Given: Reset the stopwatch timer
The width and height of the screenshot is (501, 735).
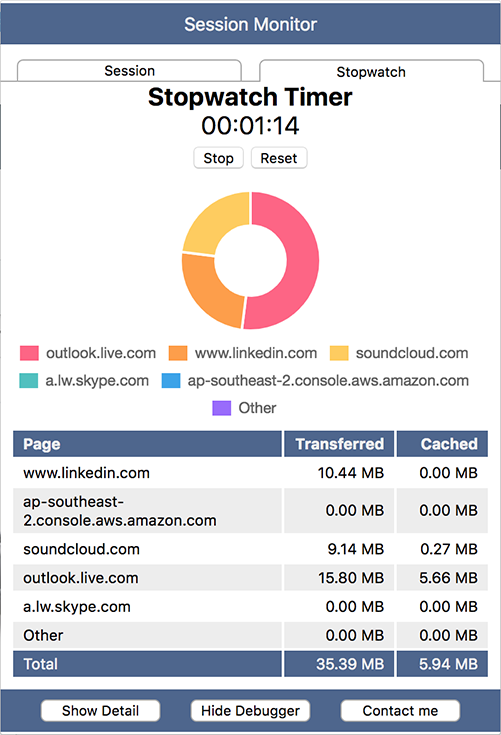Looking at the screenshot, I should 279,158.
